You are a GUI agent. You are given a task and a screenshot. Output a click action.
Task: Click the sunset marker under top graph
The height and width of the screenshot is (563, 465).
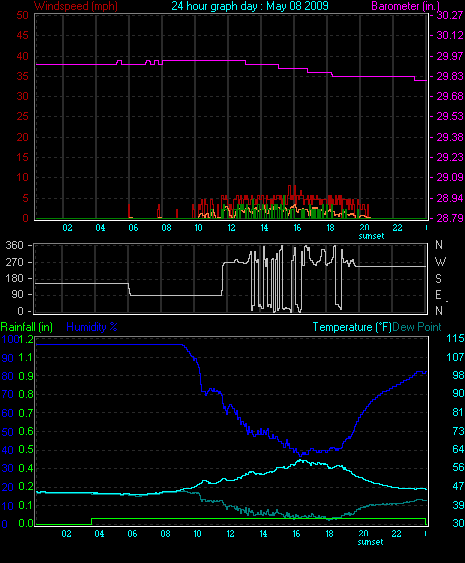coord(371,236)
